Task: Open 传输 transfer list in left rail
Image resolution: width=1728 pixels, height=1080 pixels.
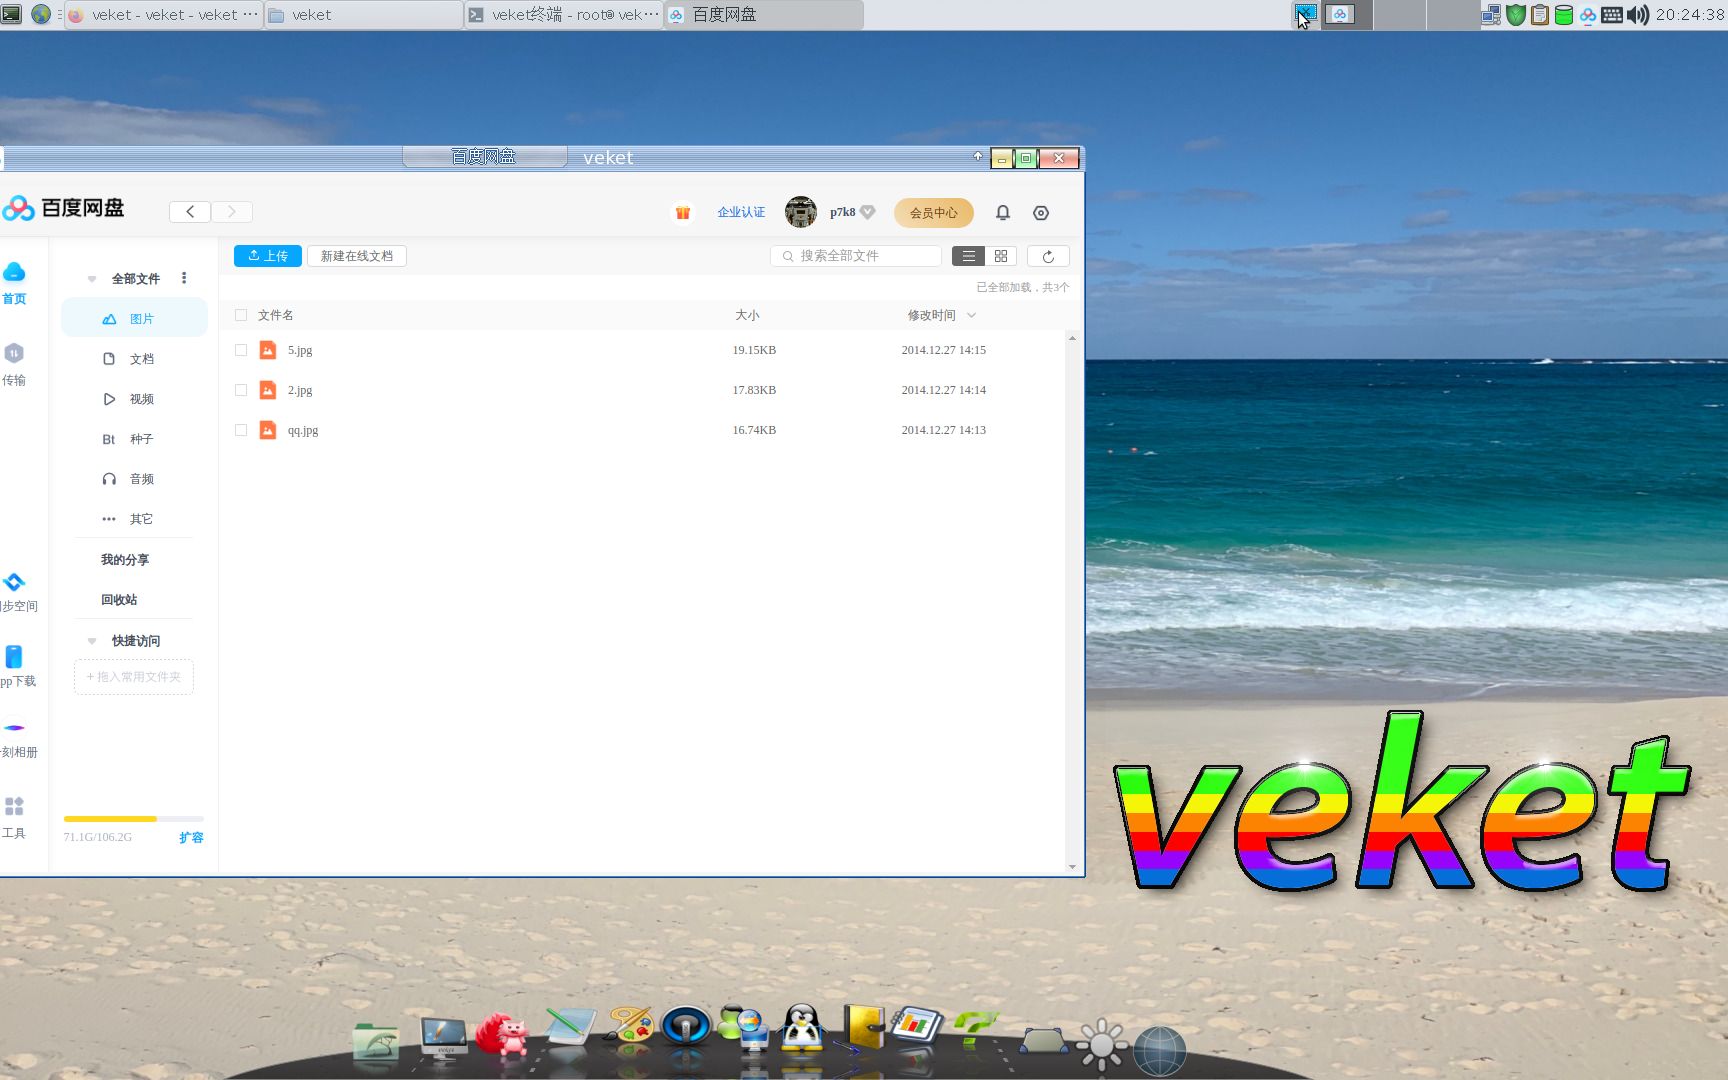Action: pos(14,365)
